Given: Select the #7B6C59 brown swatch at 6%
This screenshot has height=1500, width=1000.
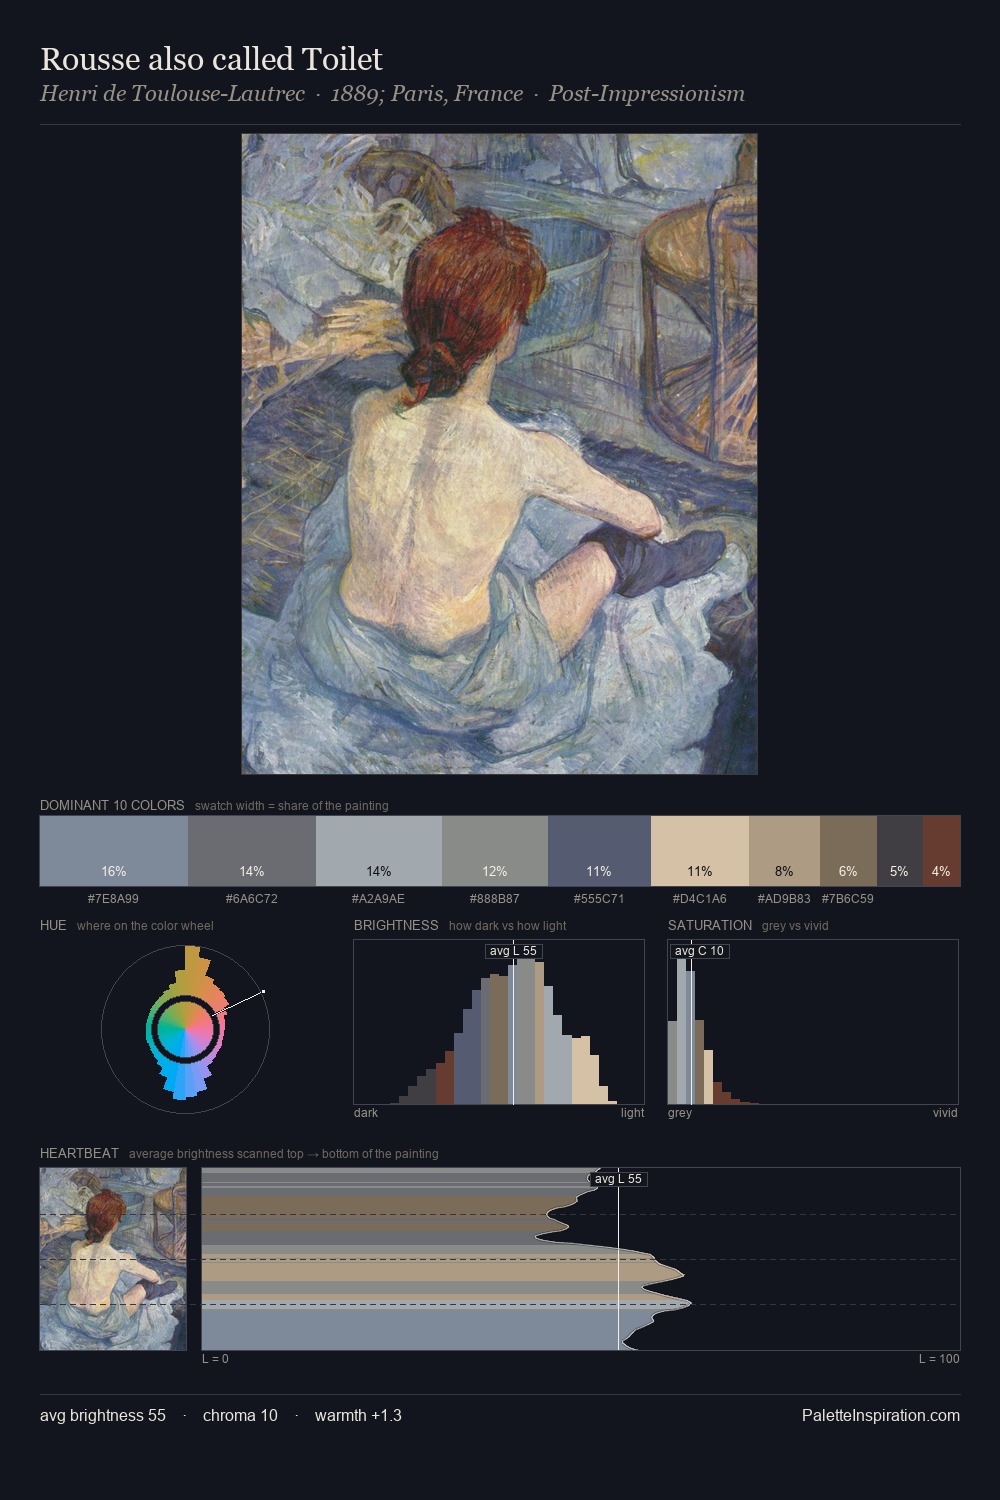Looking at the screenshot, I should click(x=848, y=851).
